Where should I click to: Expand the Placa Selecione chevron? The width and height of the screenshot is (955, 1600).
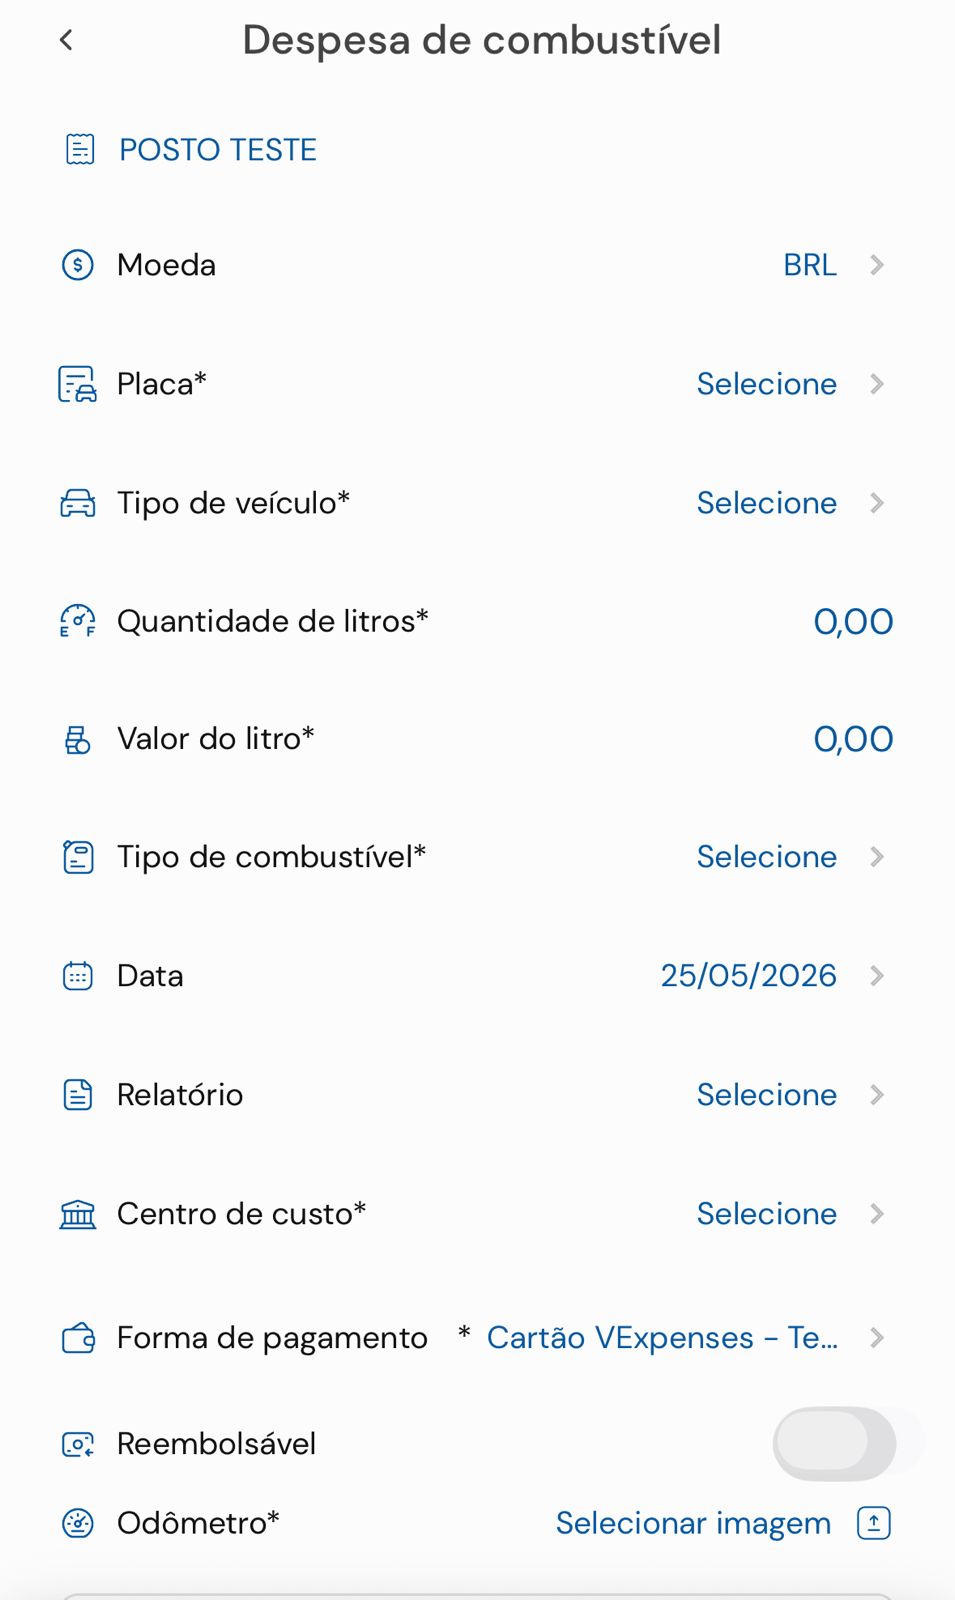[877, 384]
